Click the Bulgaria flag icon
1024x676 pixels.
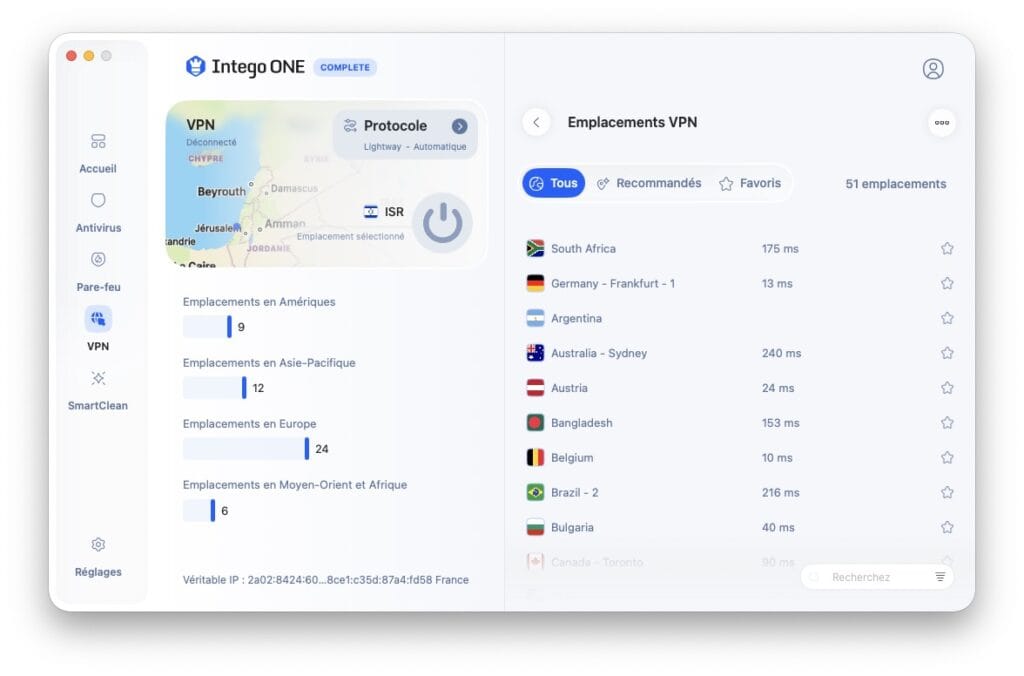coord(535,527)
